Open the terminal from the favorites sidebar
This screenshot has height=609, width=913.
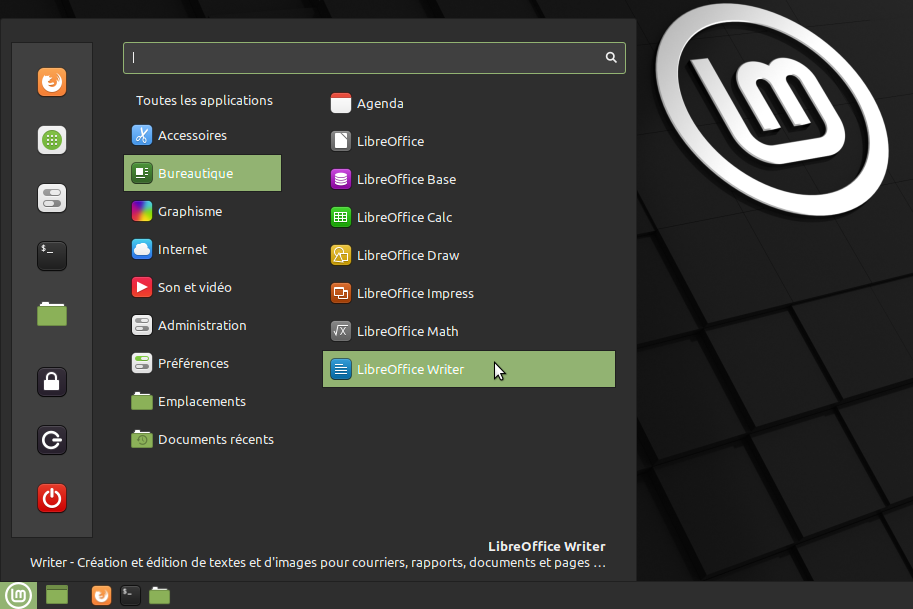52,256
